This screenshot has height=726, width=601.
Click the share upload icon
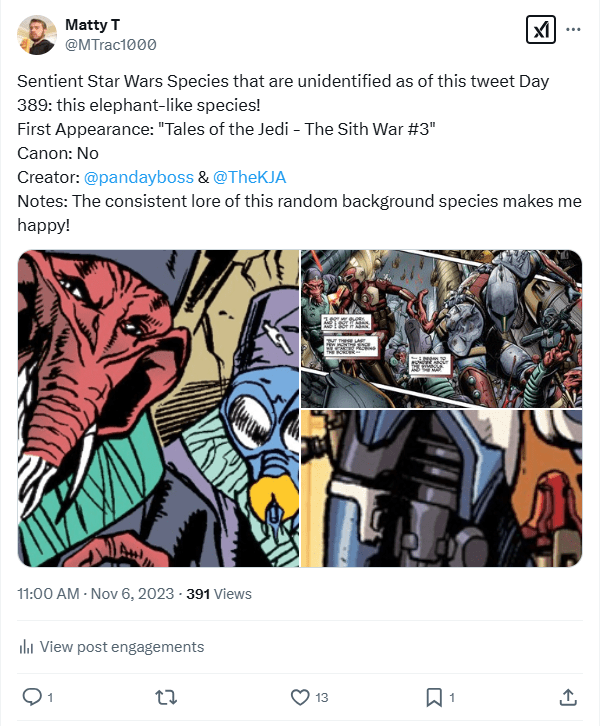[x=567, y=696]
